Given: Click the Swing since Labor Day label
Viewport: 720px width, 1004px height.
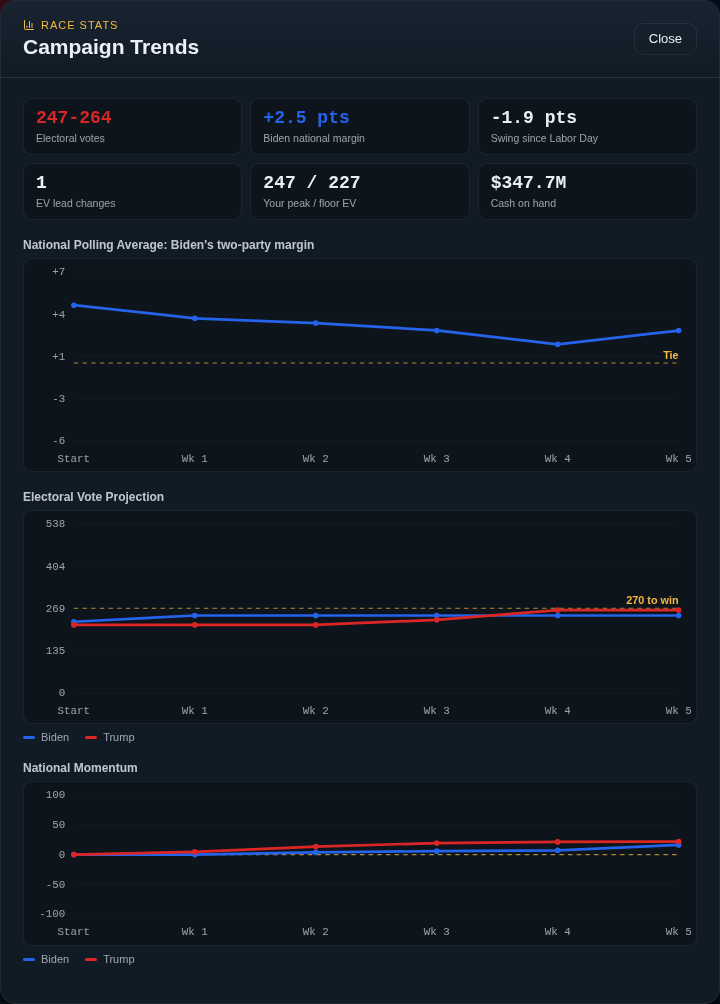Looking at the screenshot, I should [544, 138].
